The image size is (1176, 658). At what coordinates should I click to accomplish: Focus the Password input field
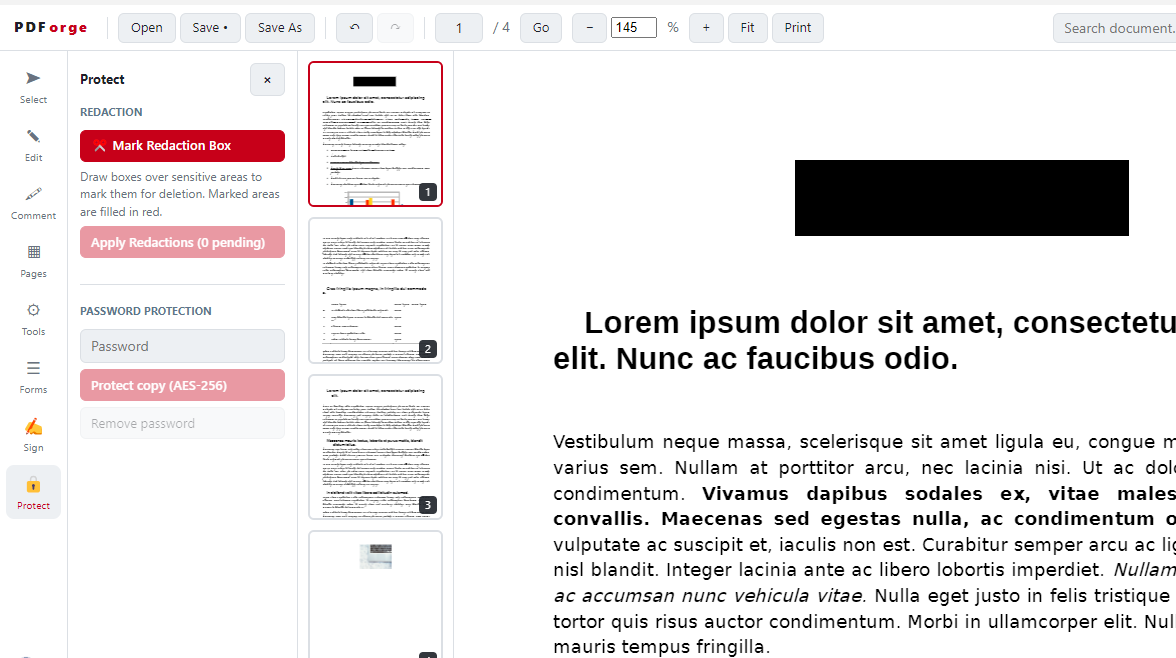[x=182, y=346]
